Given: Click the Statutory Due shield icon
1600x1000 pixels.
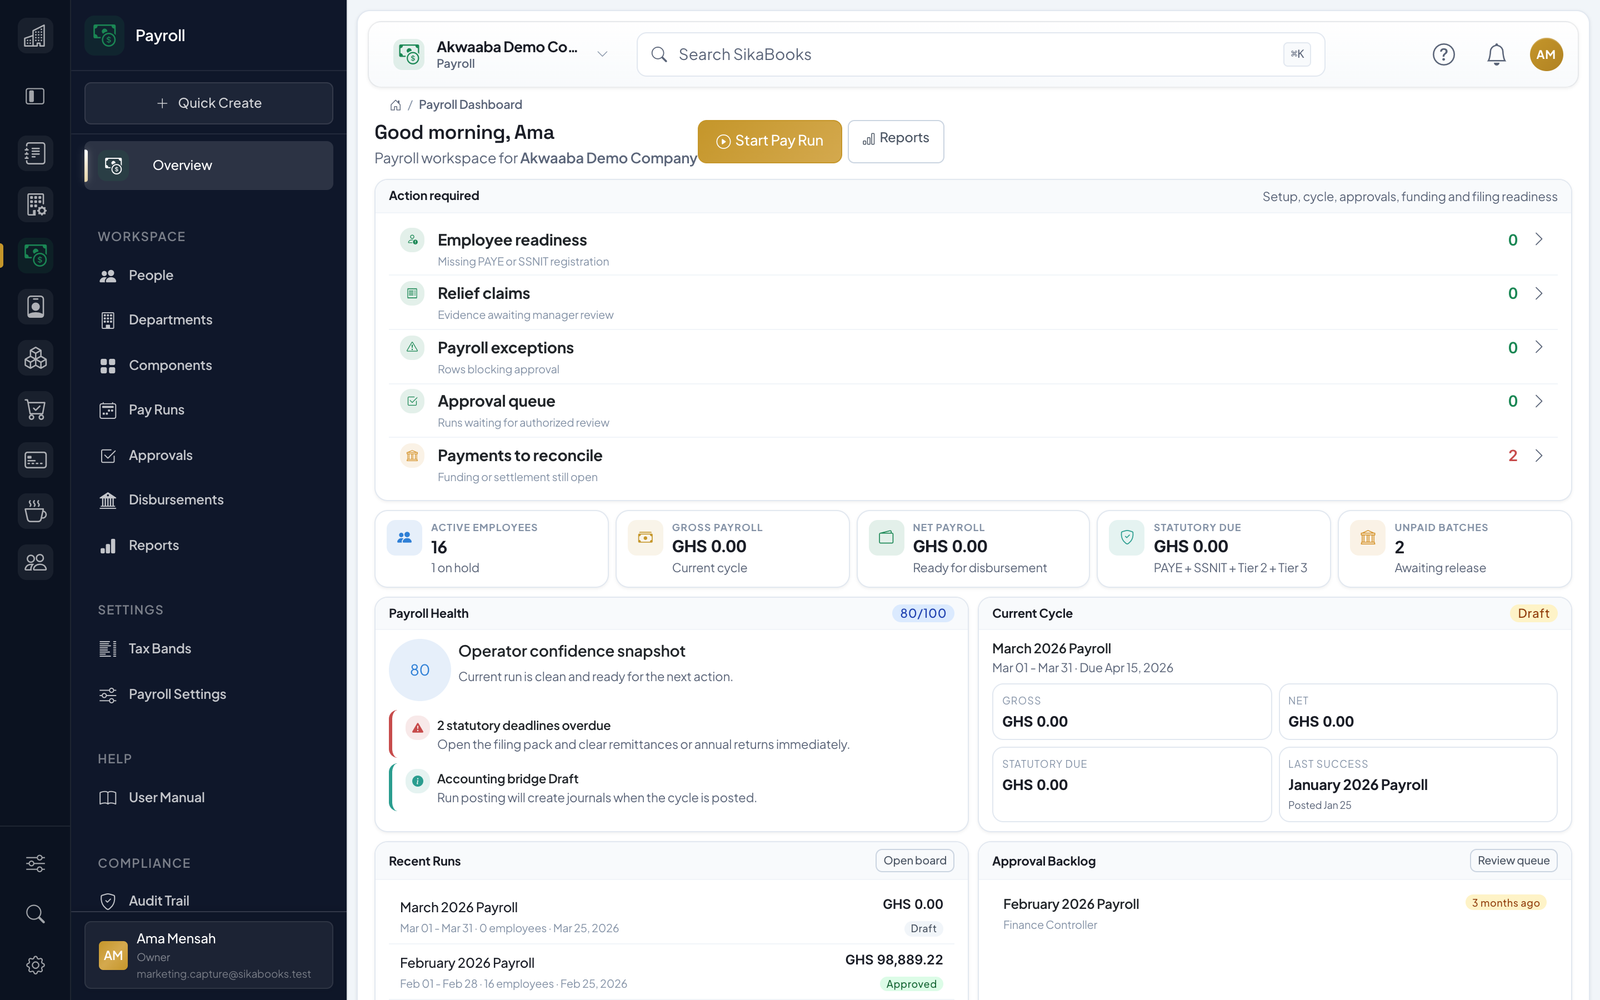Looking at the screenshot, I should pyautogui.click(x=1127, y=538).
